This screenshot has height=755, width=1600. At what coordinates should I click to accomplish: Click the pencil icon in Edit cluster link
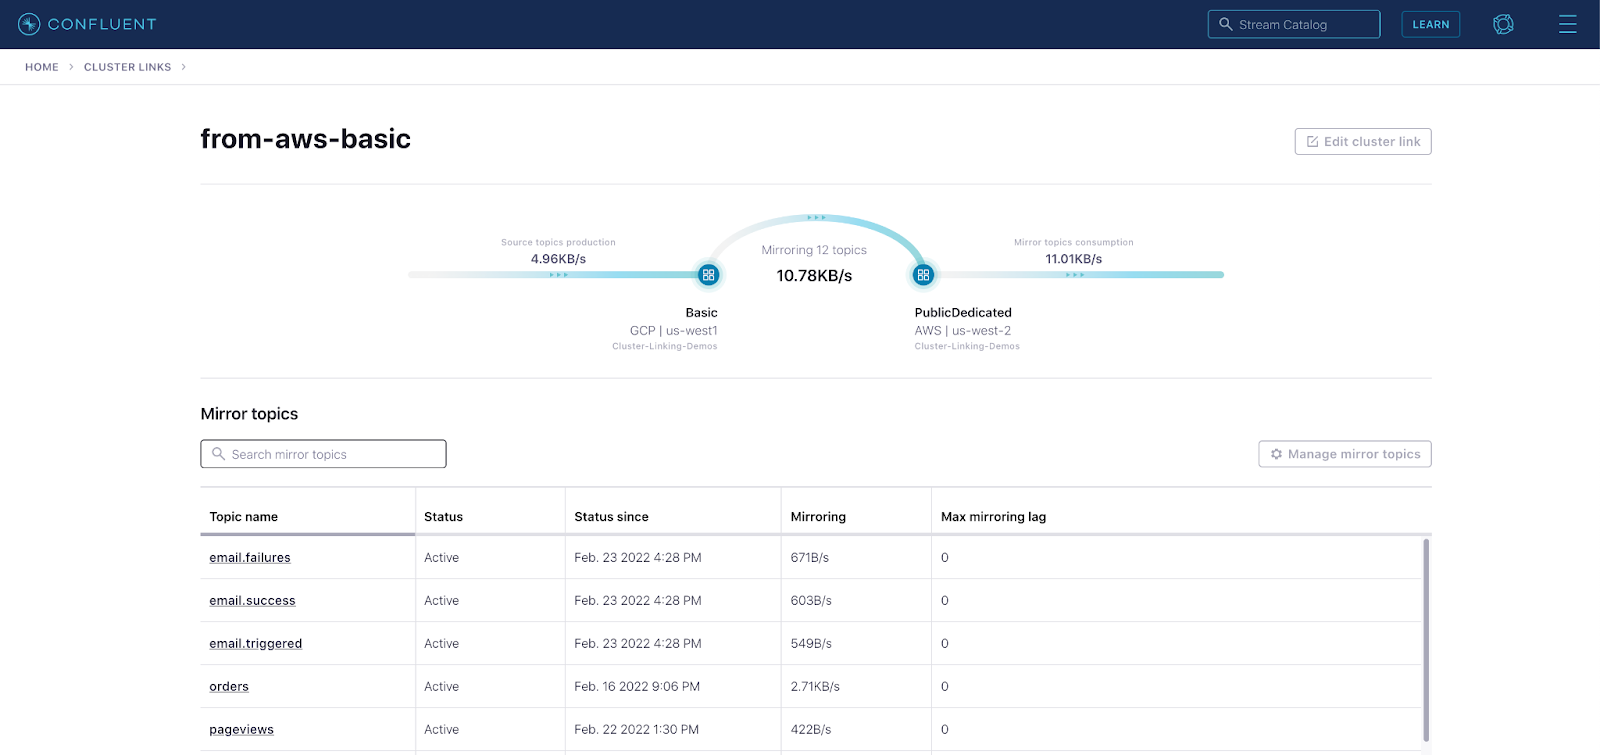pyautogui.click(x=1312, y=142)
